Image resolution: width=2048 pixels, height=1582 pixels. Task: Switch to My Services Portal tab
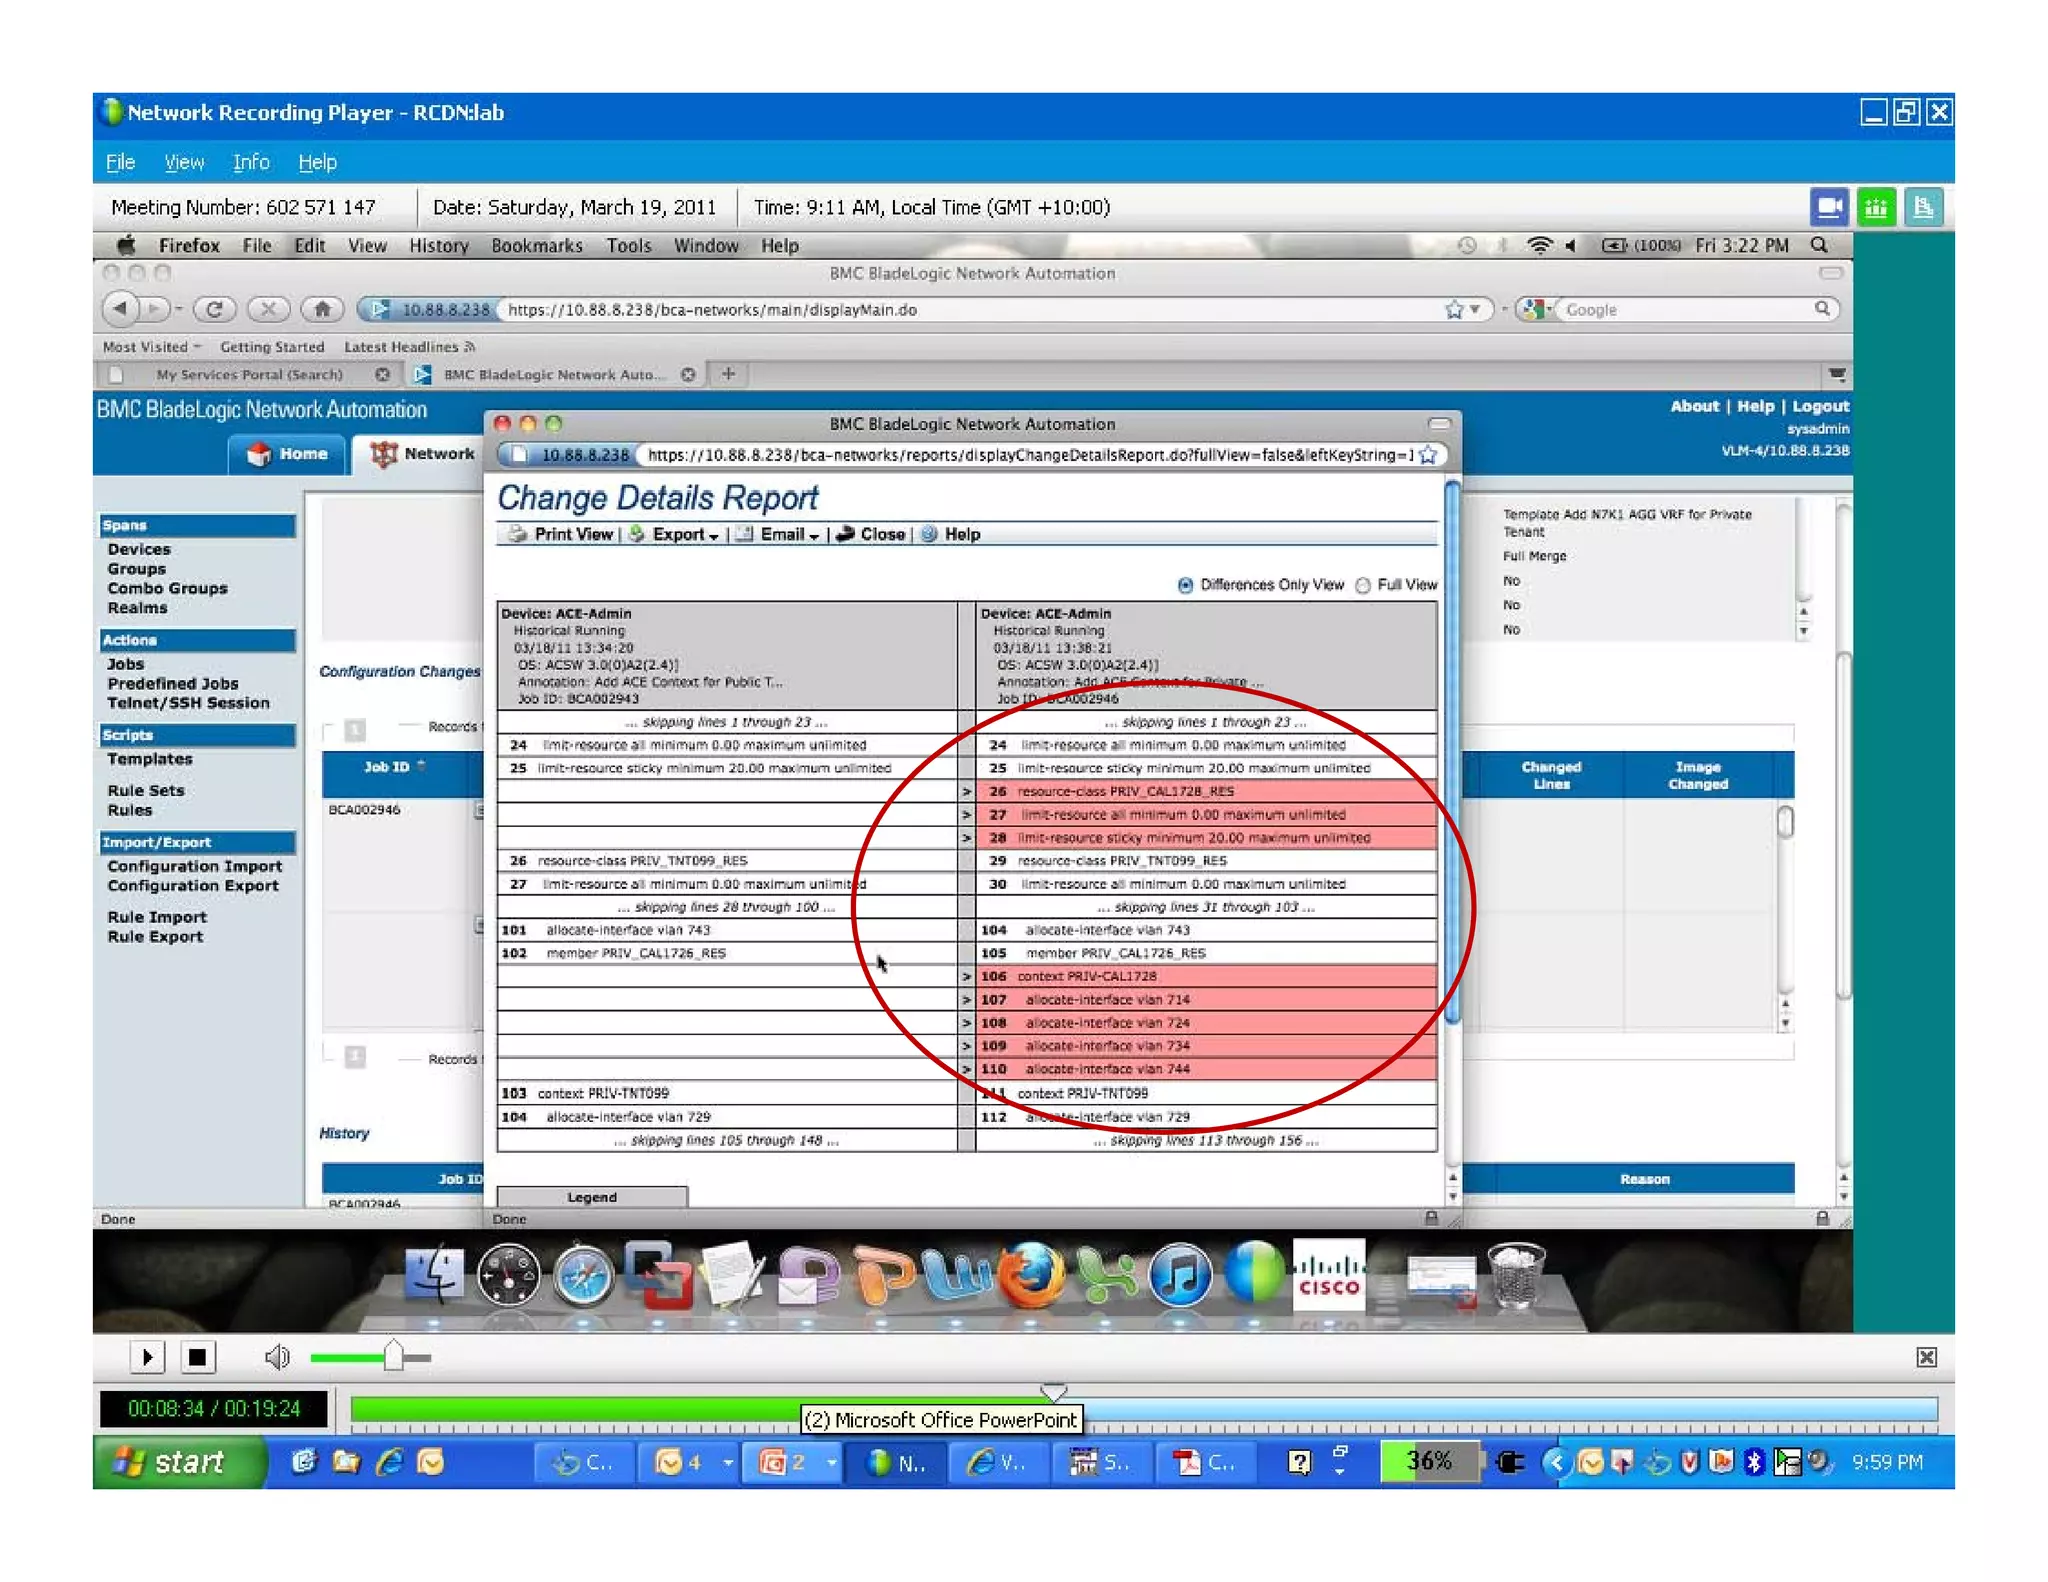(250, 374)
